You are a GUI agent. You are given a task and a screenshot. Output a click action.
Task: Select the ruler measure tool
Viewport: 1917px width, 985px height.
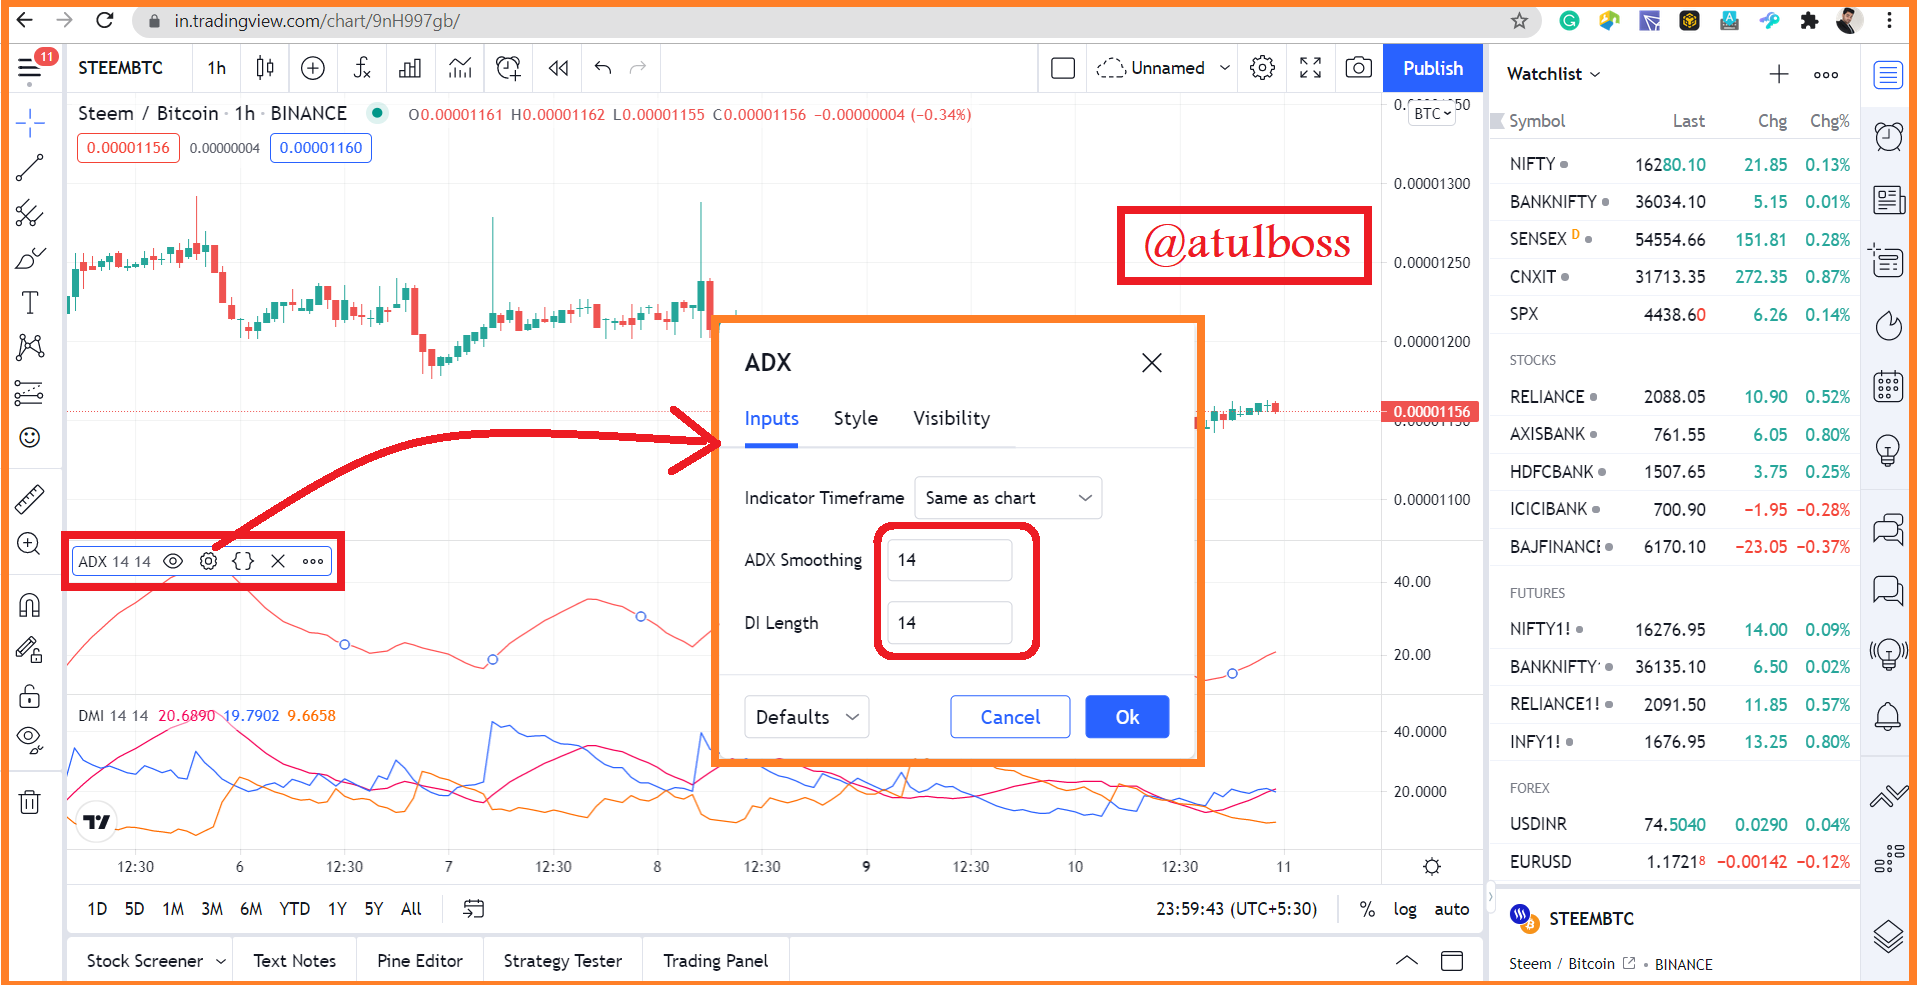(30, 499)
